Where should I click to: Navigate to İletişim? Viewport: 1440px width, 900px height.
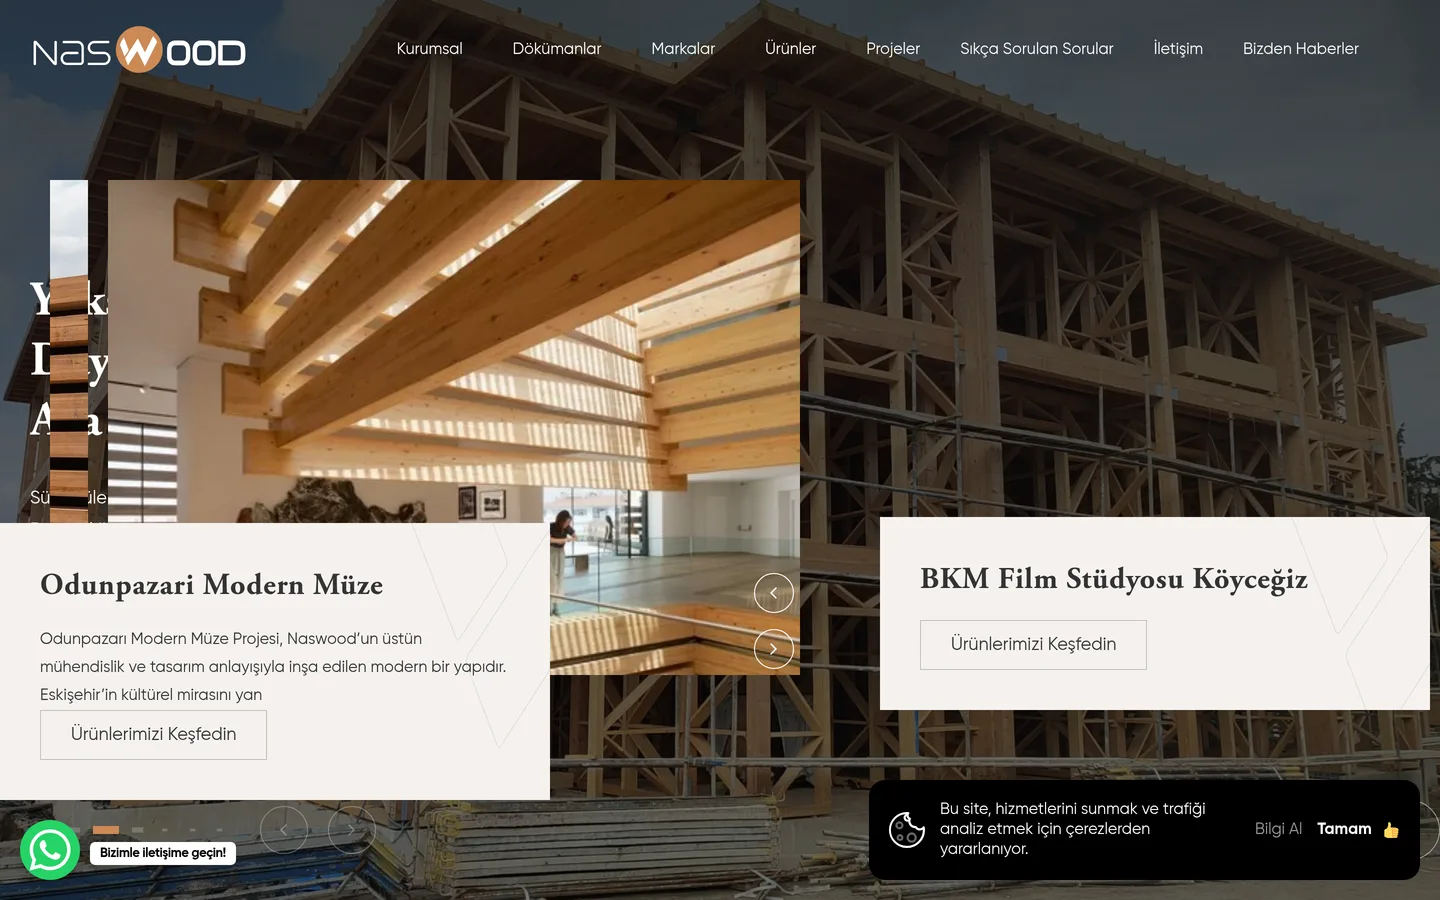pos(1178,48)
